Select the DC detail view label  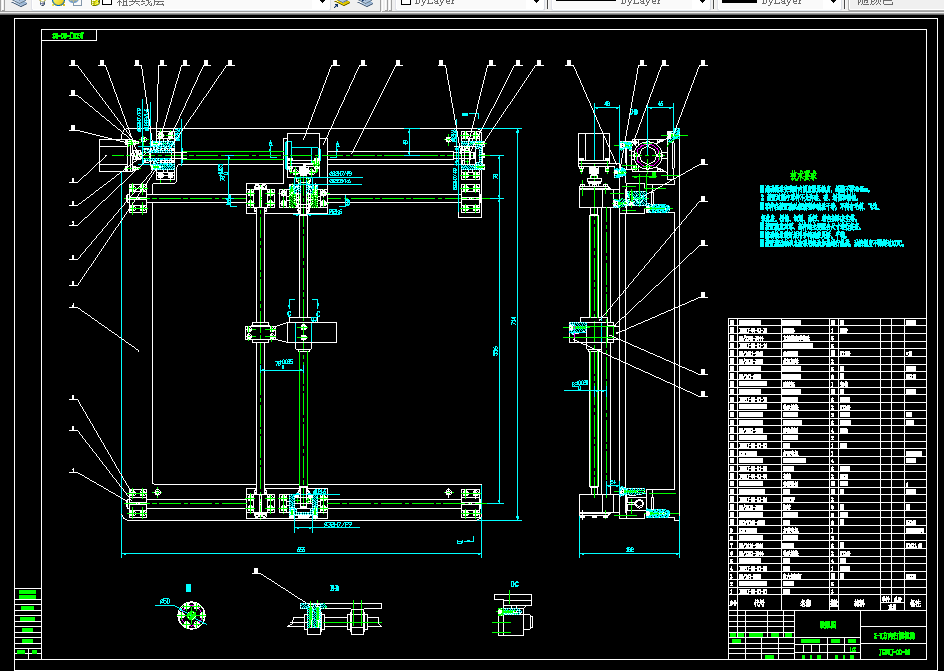tap(515, 584)
